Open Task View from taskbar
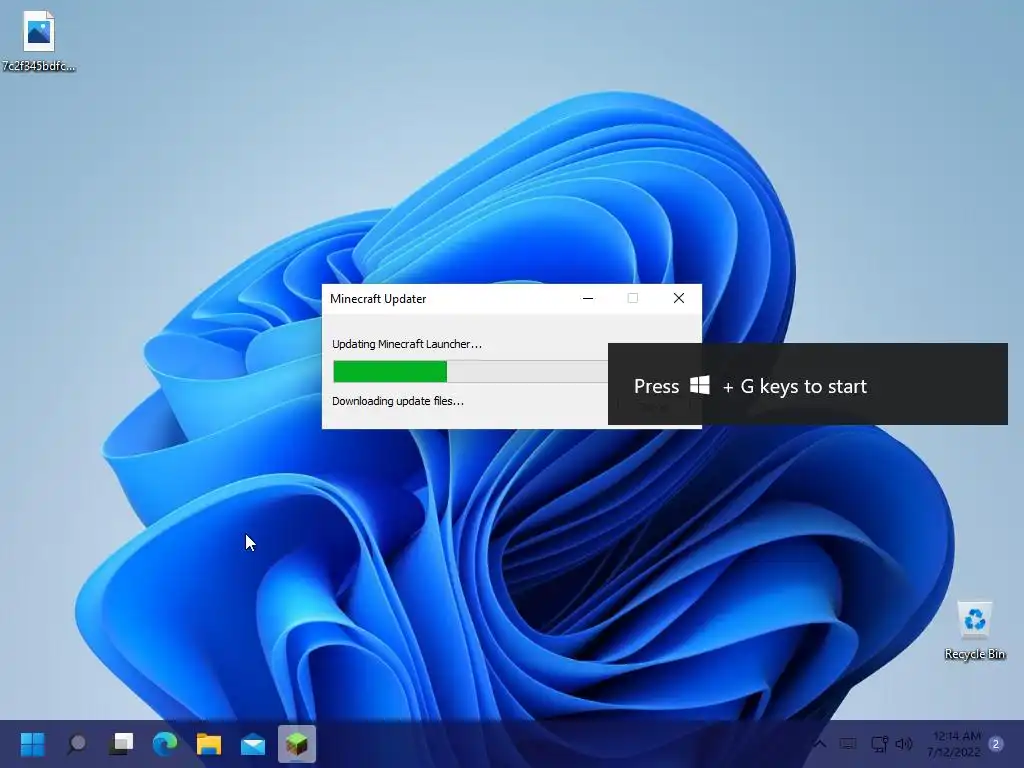The image size is (1024, 768). 121,744
